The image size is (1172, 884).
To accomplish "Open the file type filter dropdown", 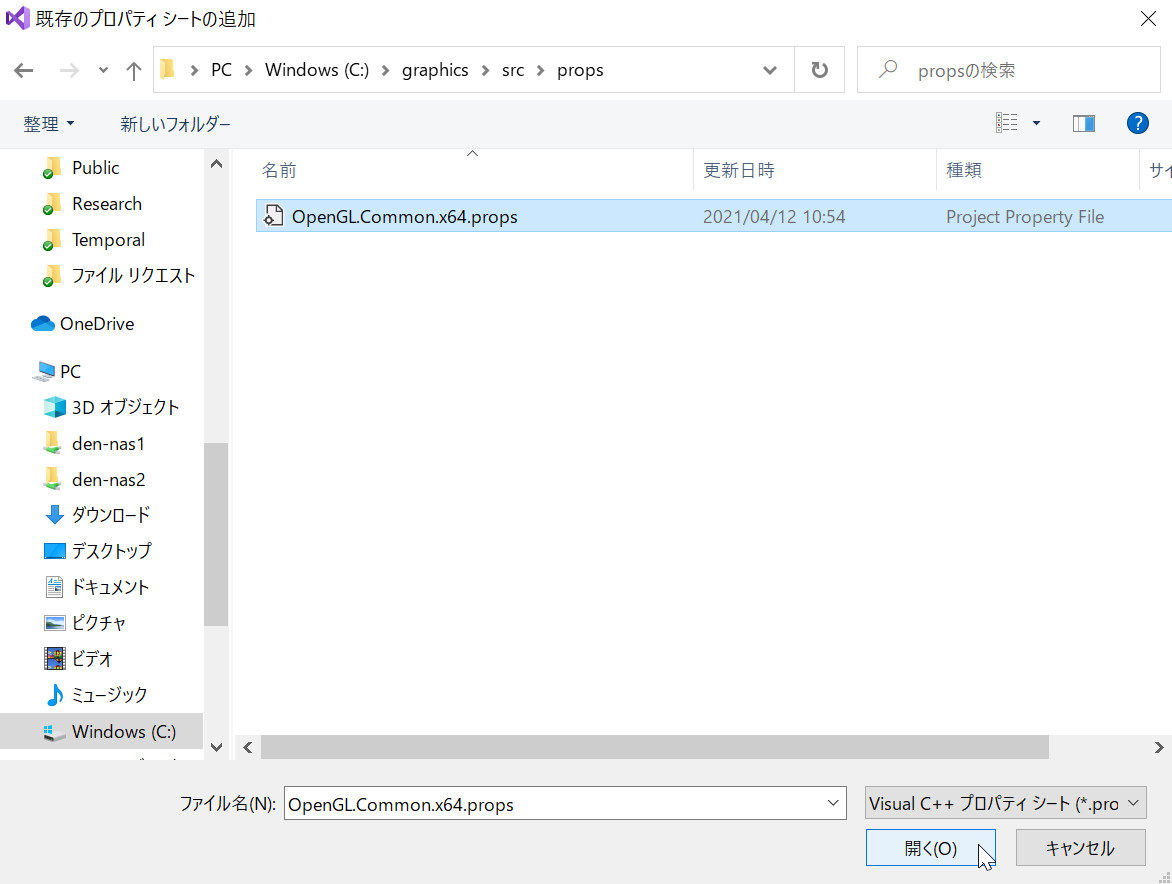I will click(1005, 803).
